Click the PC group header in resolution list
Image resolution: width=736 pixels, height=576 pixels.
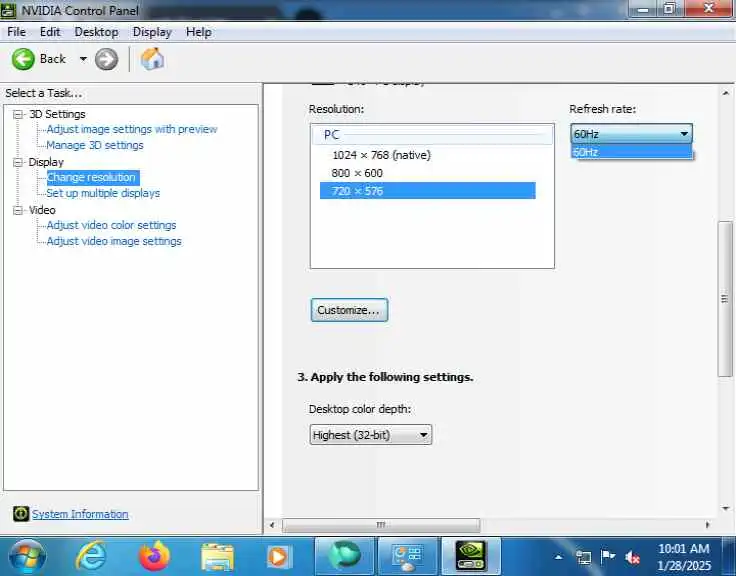point(432,135)
